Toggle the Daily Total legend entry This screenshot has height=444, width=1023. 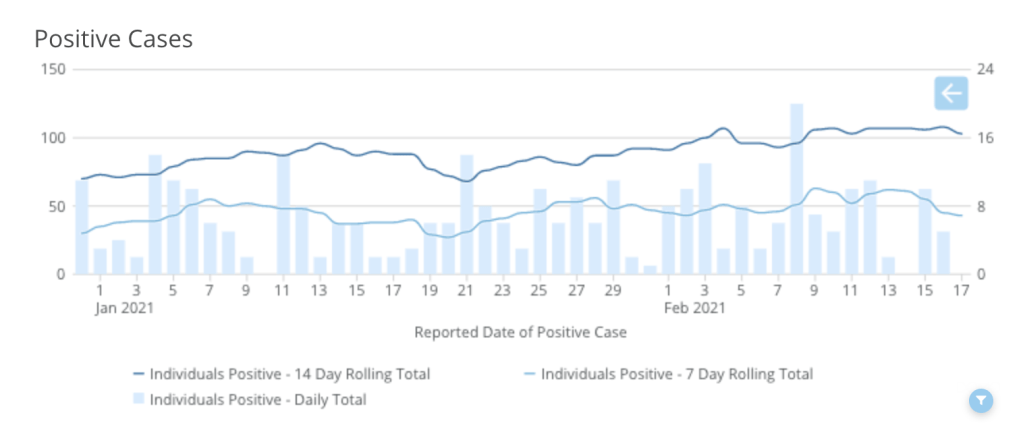[257, 400]
